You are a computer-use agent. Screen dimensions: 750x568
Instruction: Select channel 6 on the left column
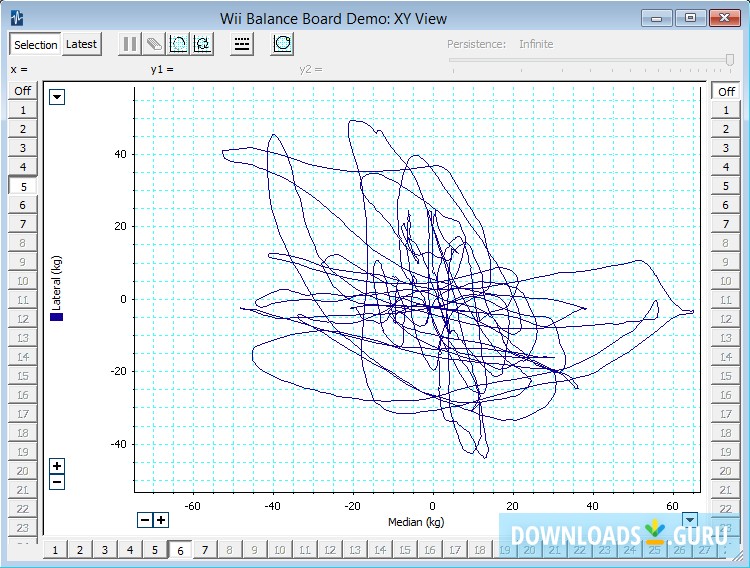click(x=22, y=205)
